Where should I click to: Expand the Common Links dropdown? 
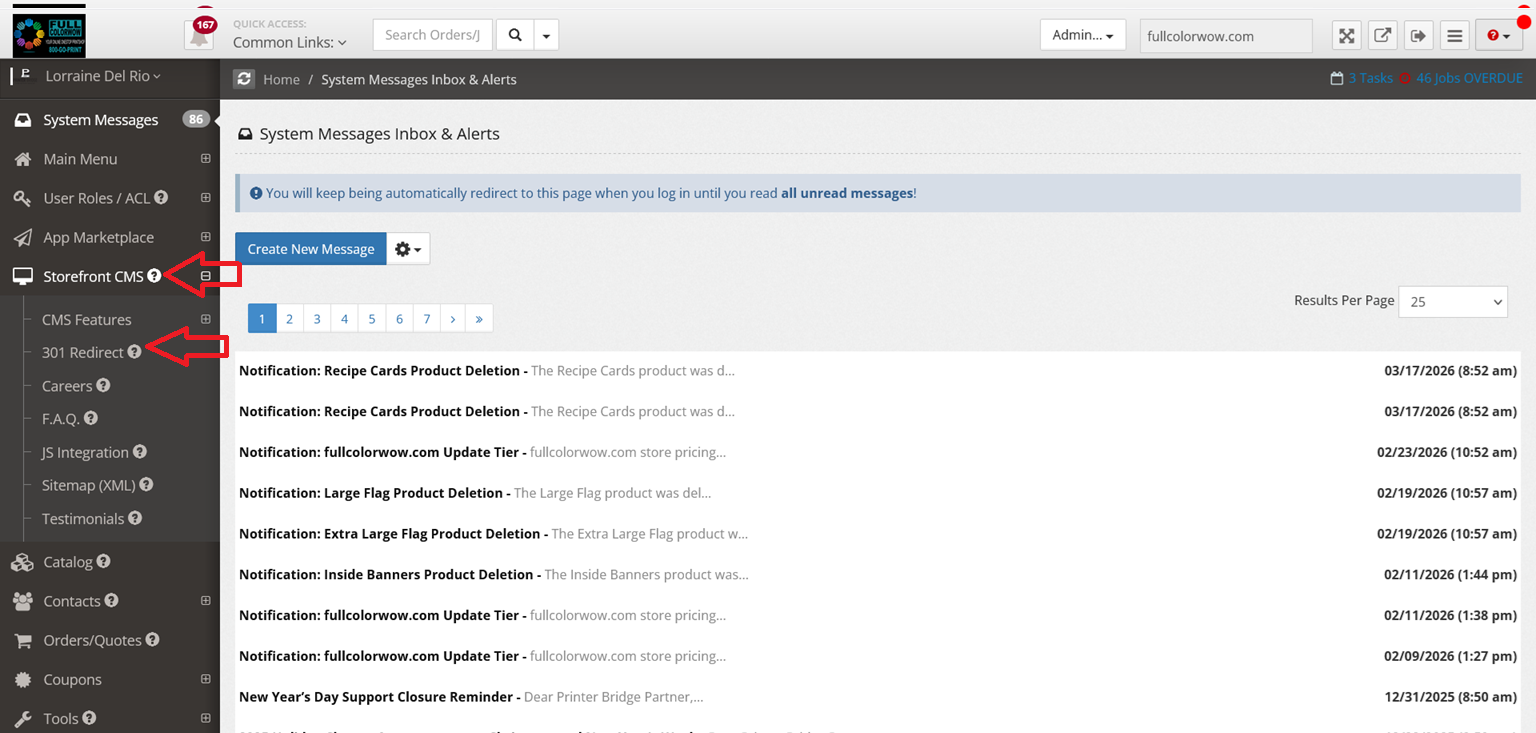click(289, 42)
